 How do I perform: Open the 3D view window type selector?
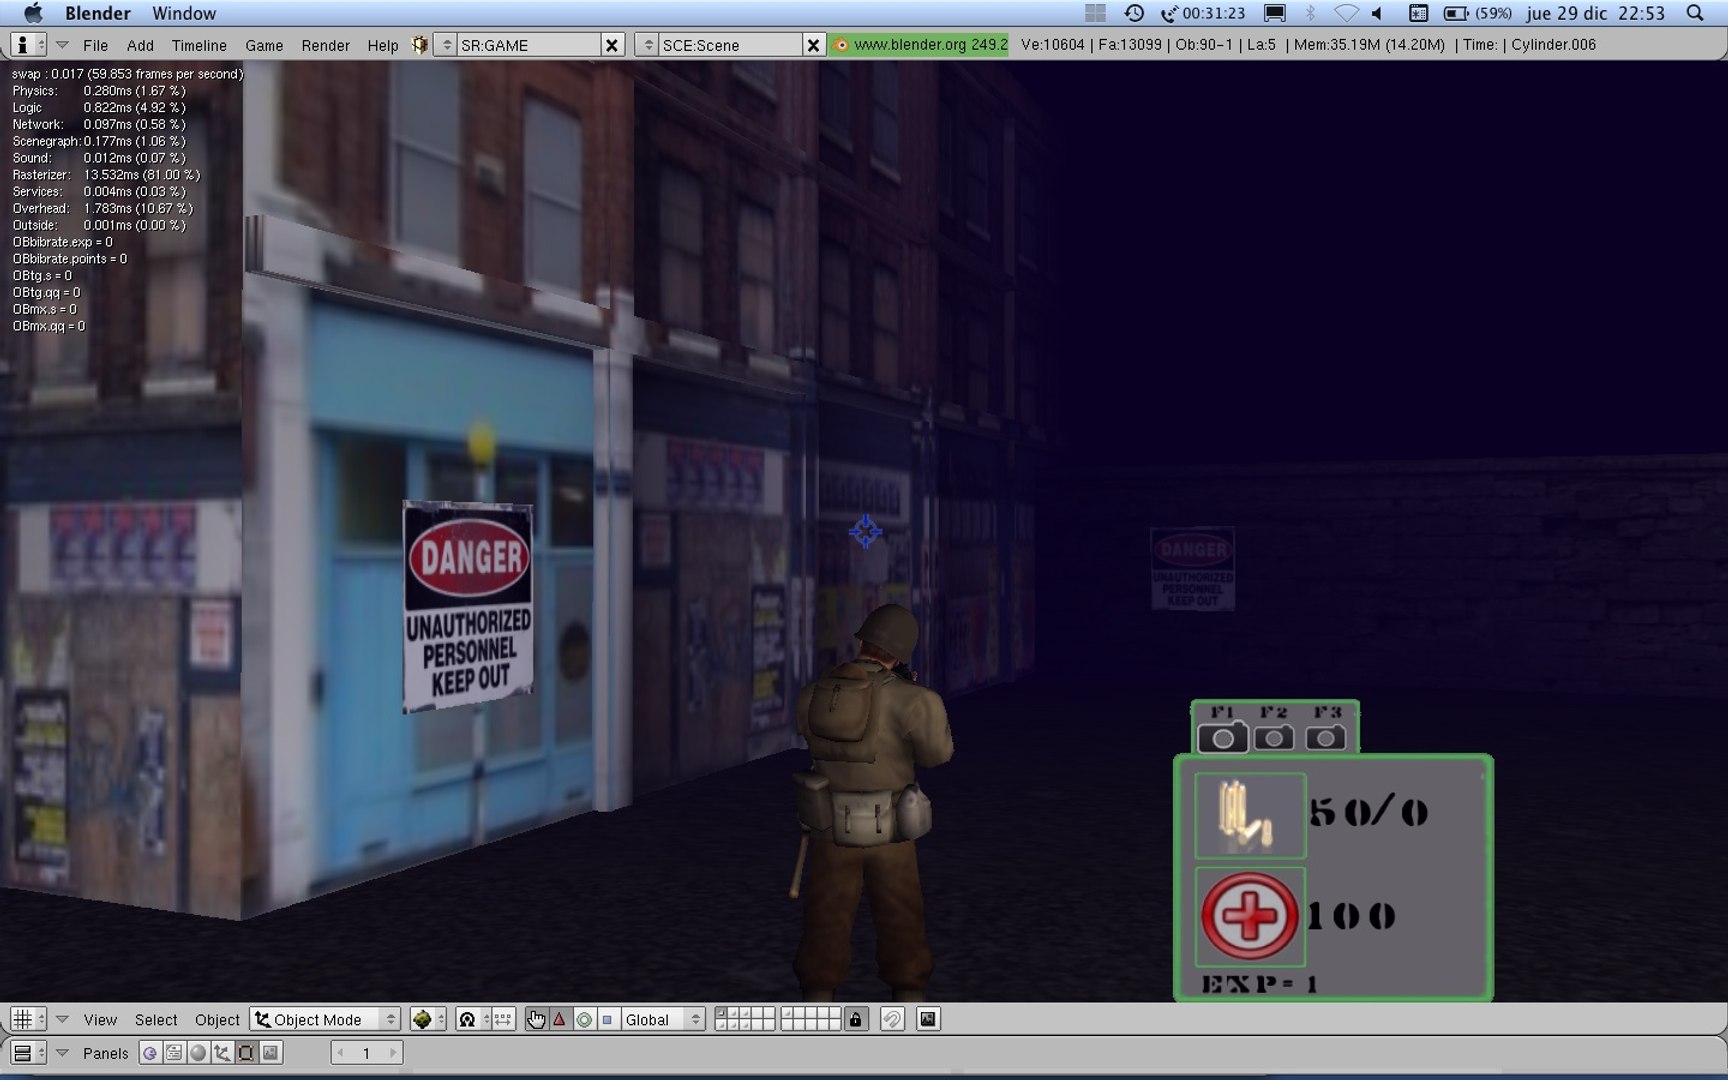(x=28, y=1019)
